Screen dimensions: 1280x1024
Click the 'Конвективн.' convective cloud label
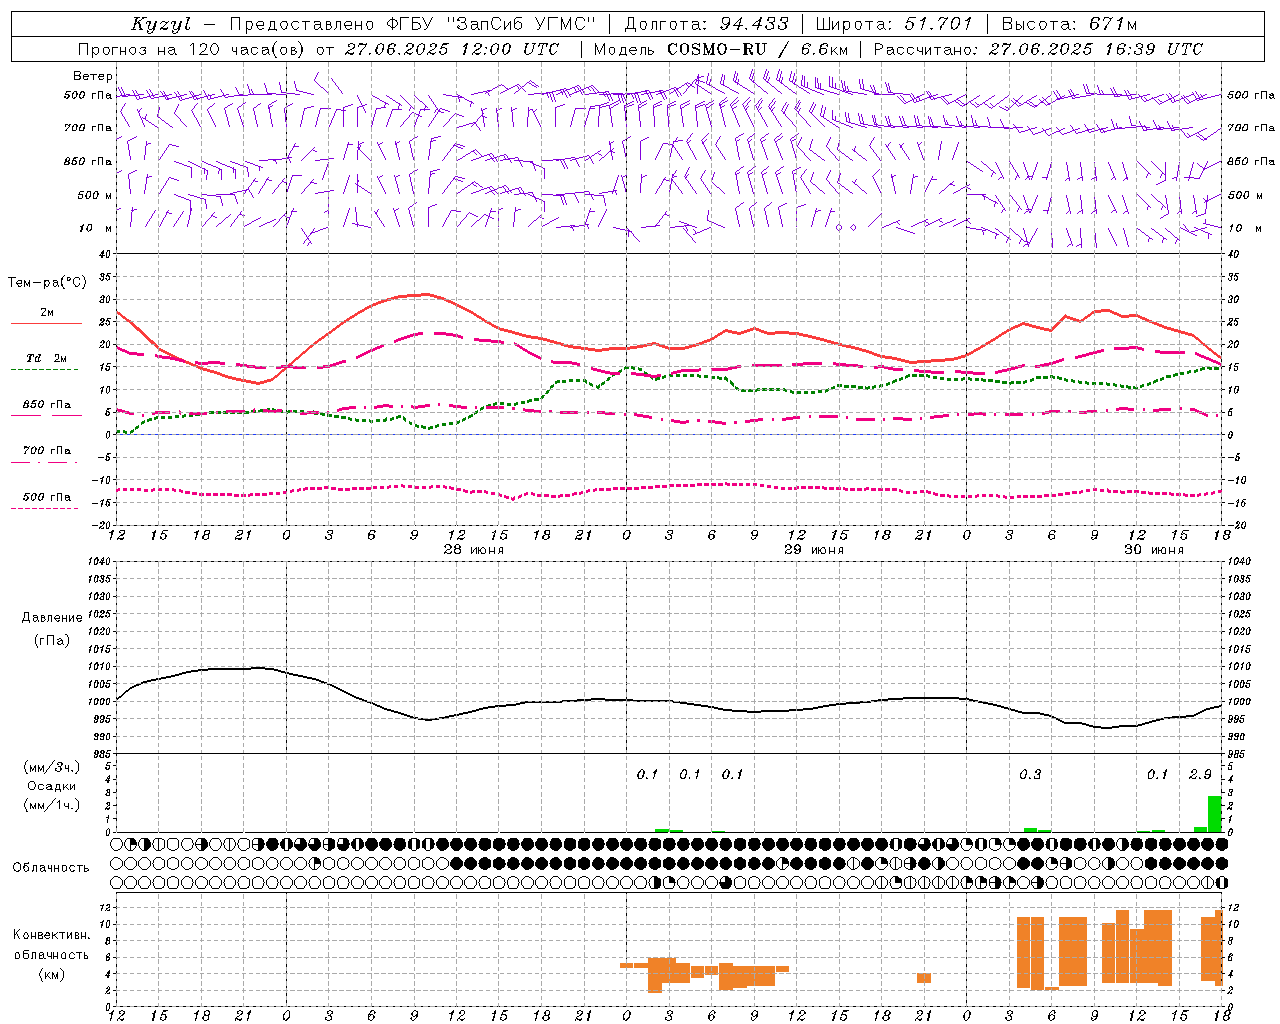pos(52,935)
